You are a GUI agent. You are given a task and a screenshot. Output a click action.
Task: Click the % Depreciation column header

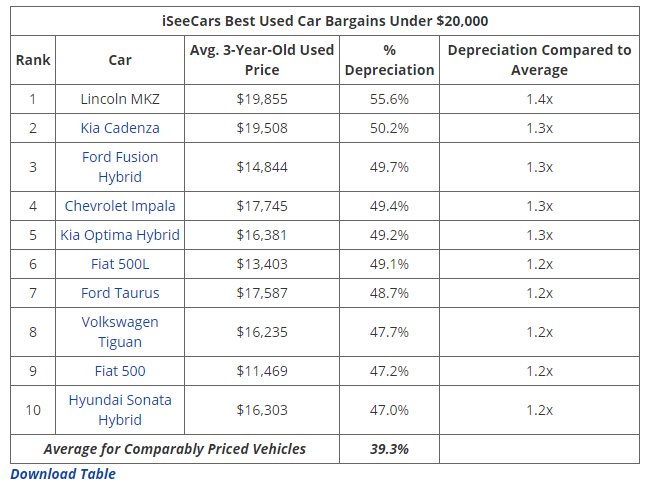click(389, 60)
